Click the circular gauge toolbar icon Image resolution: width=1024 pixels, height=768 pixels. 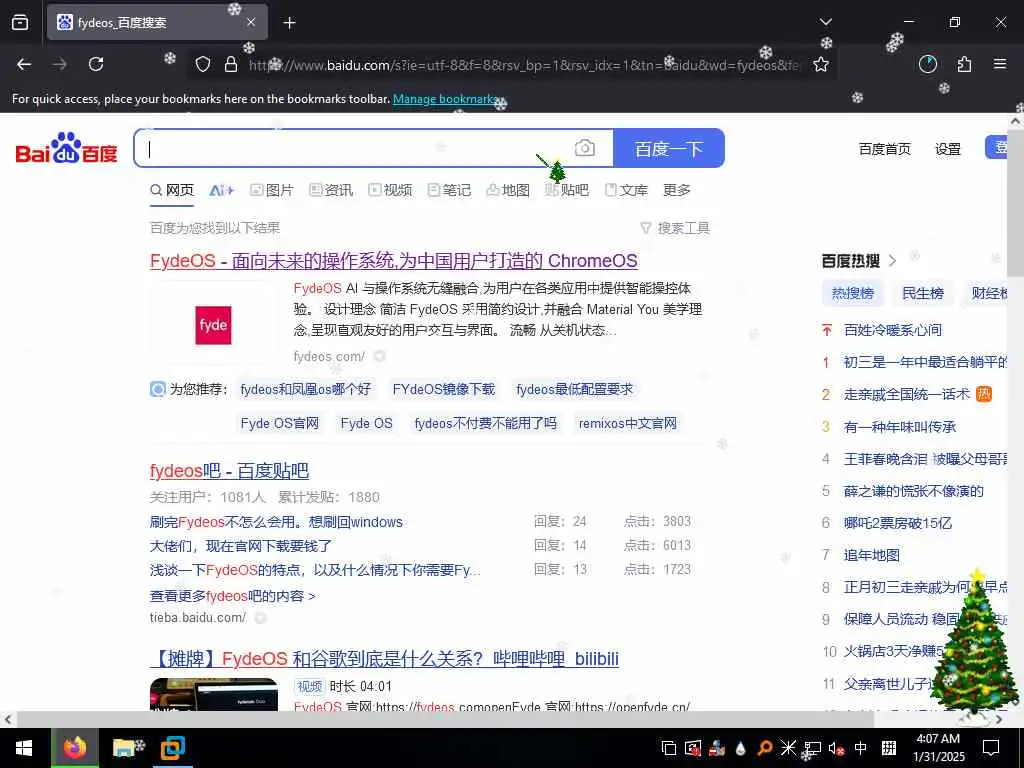[927, 64]
